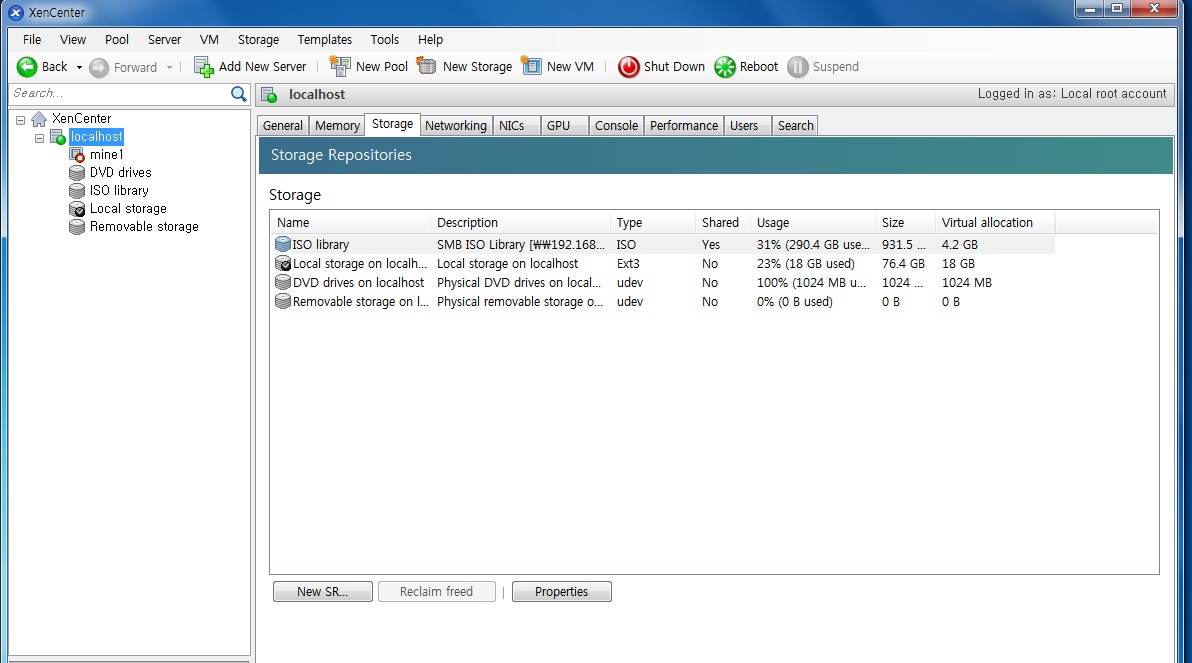Open the Storage menu
The image size is (1192, 663).
(x=258, y=40)
